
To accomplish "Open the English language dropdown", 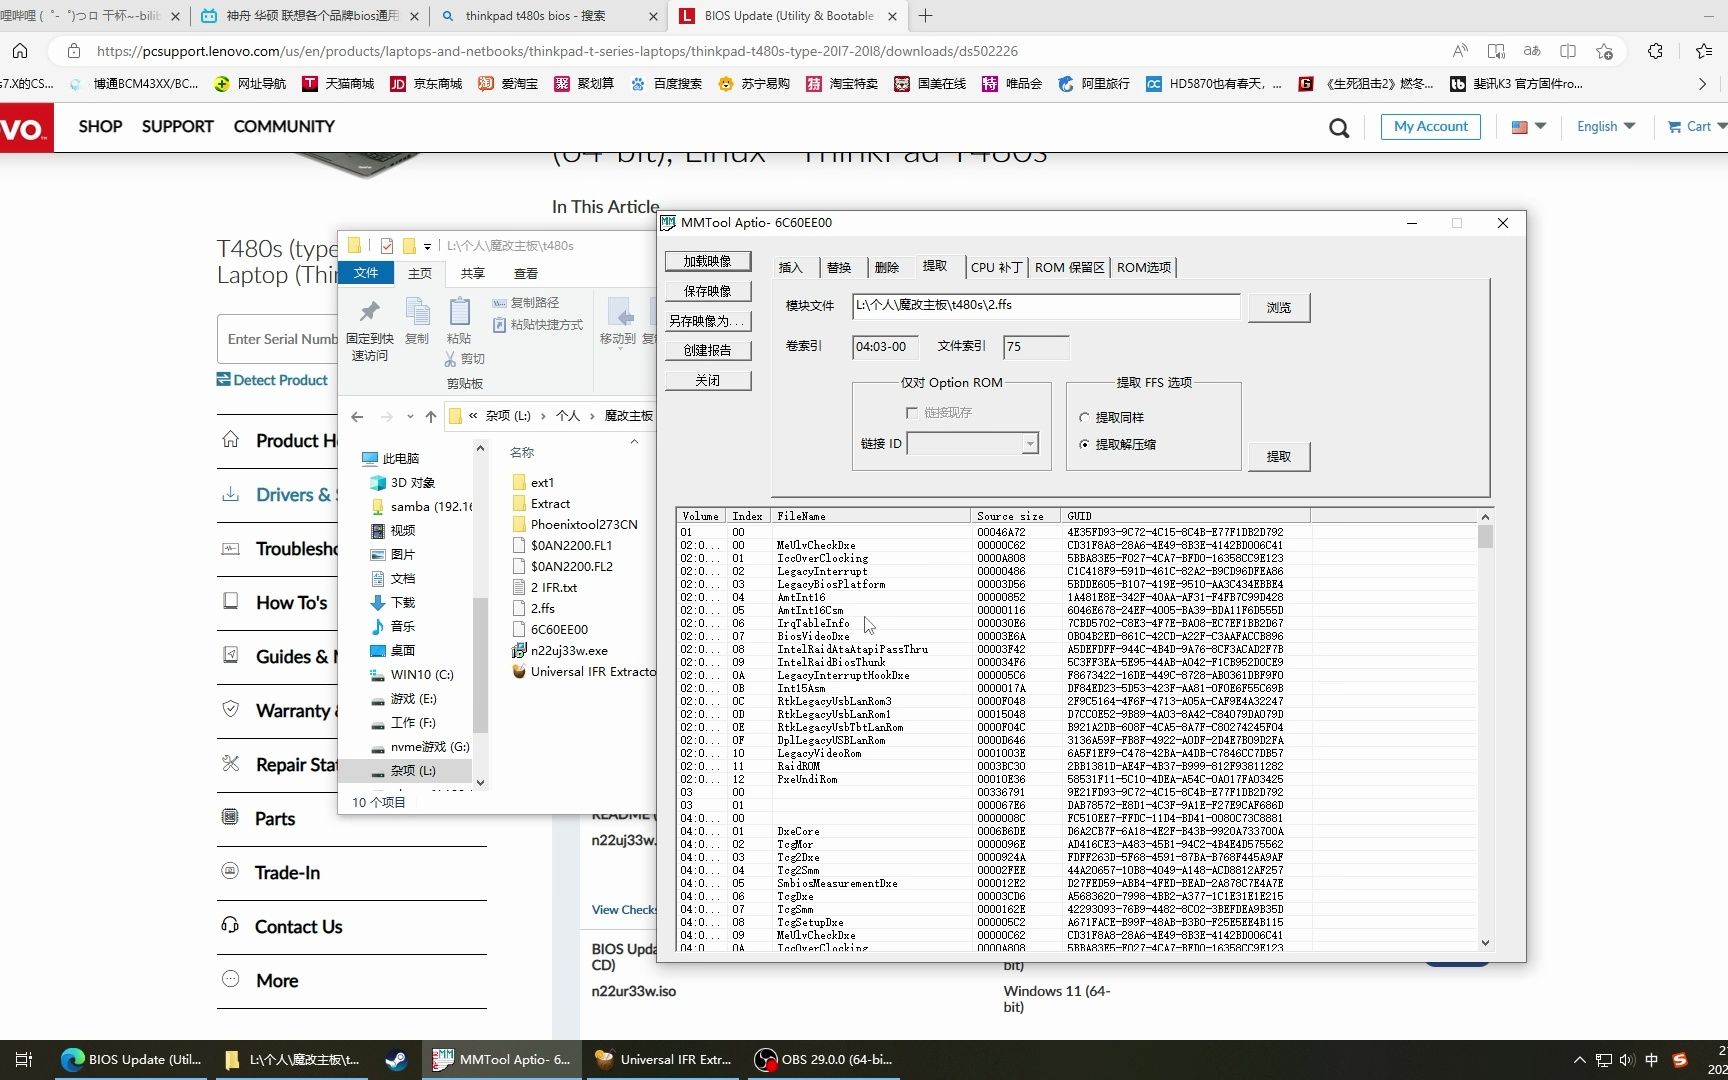I will pos(1604,126).
